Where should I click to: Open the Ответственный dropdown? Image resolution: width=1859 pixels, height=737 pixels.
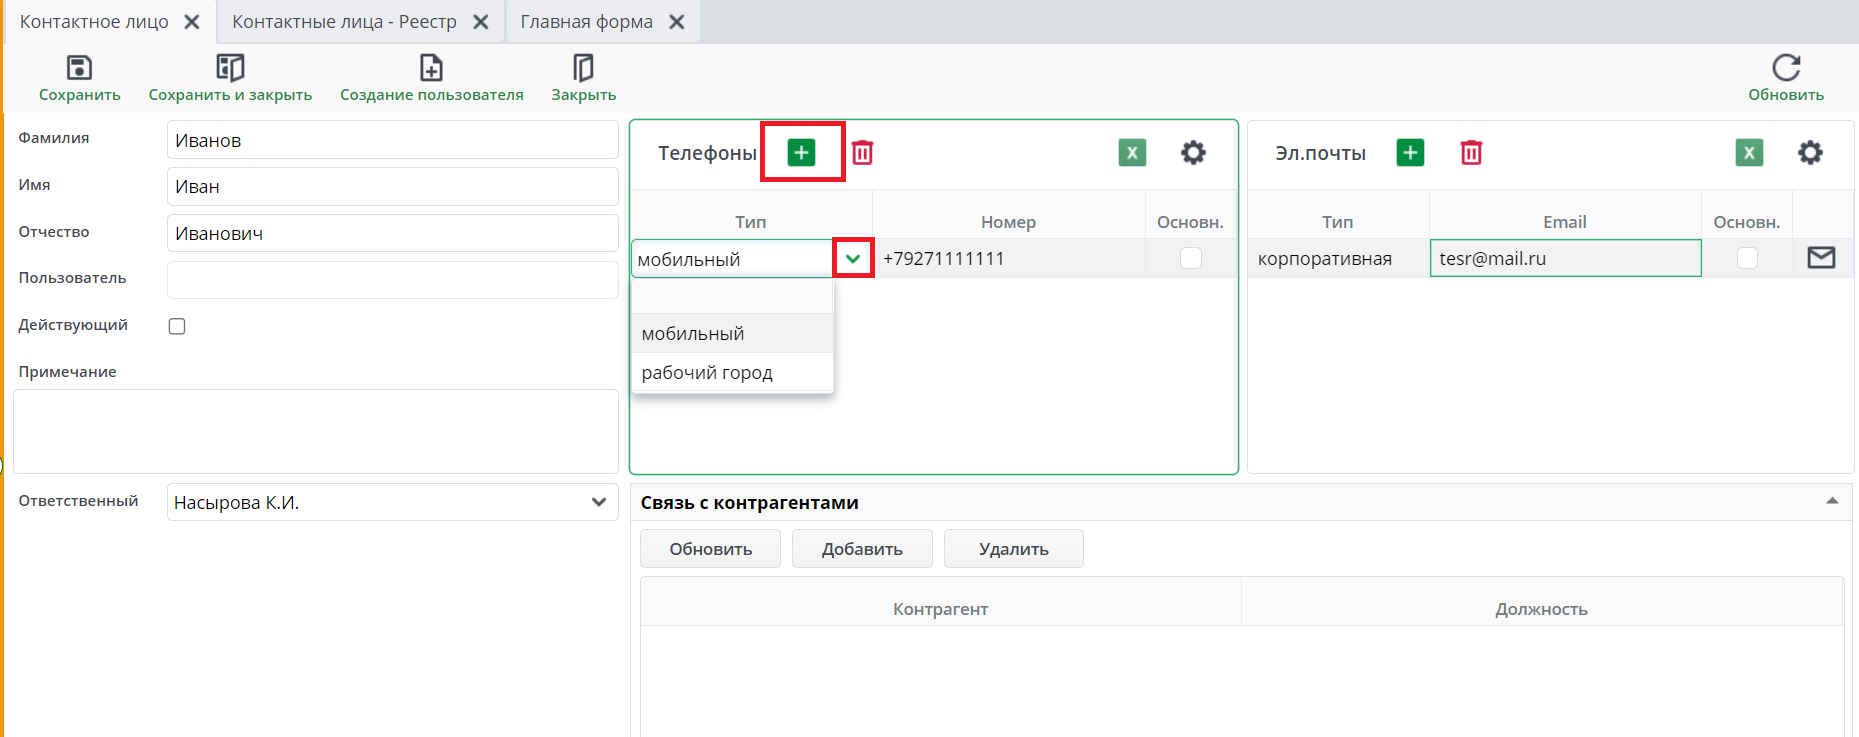(x=598, y=502)
